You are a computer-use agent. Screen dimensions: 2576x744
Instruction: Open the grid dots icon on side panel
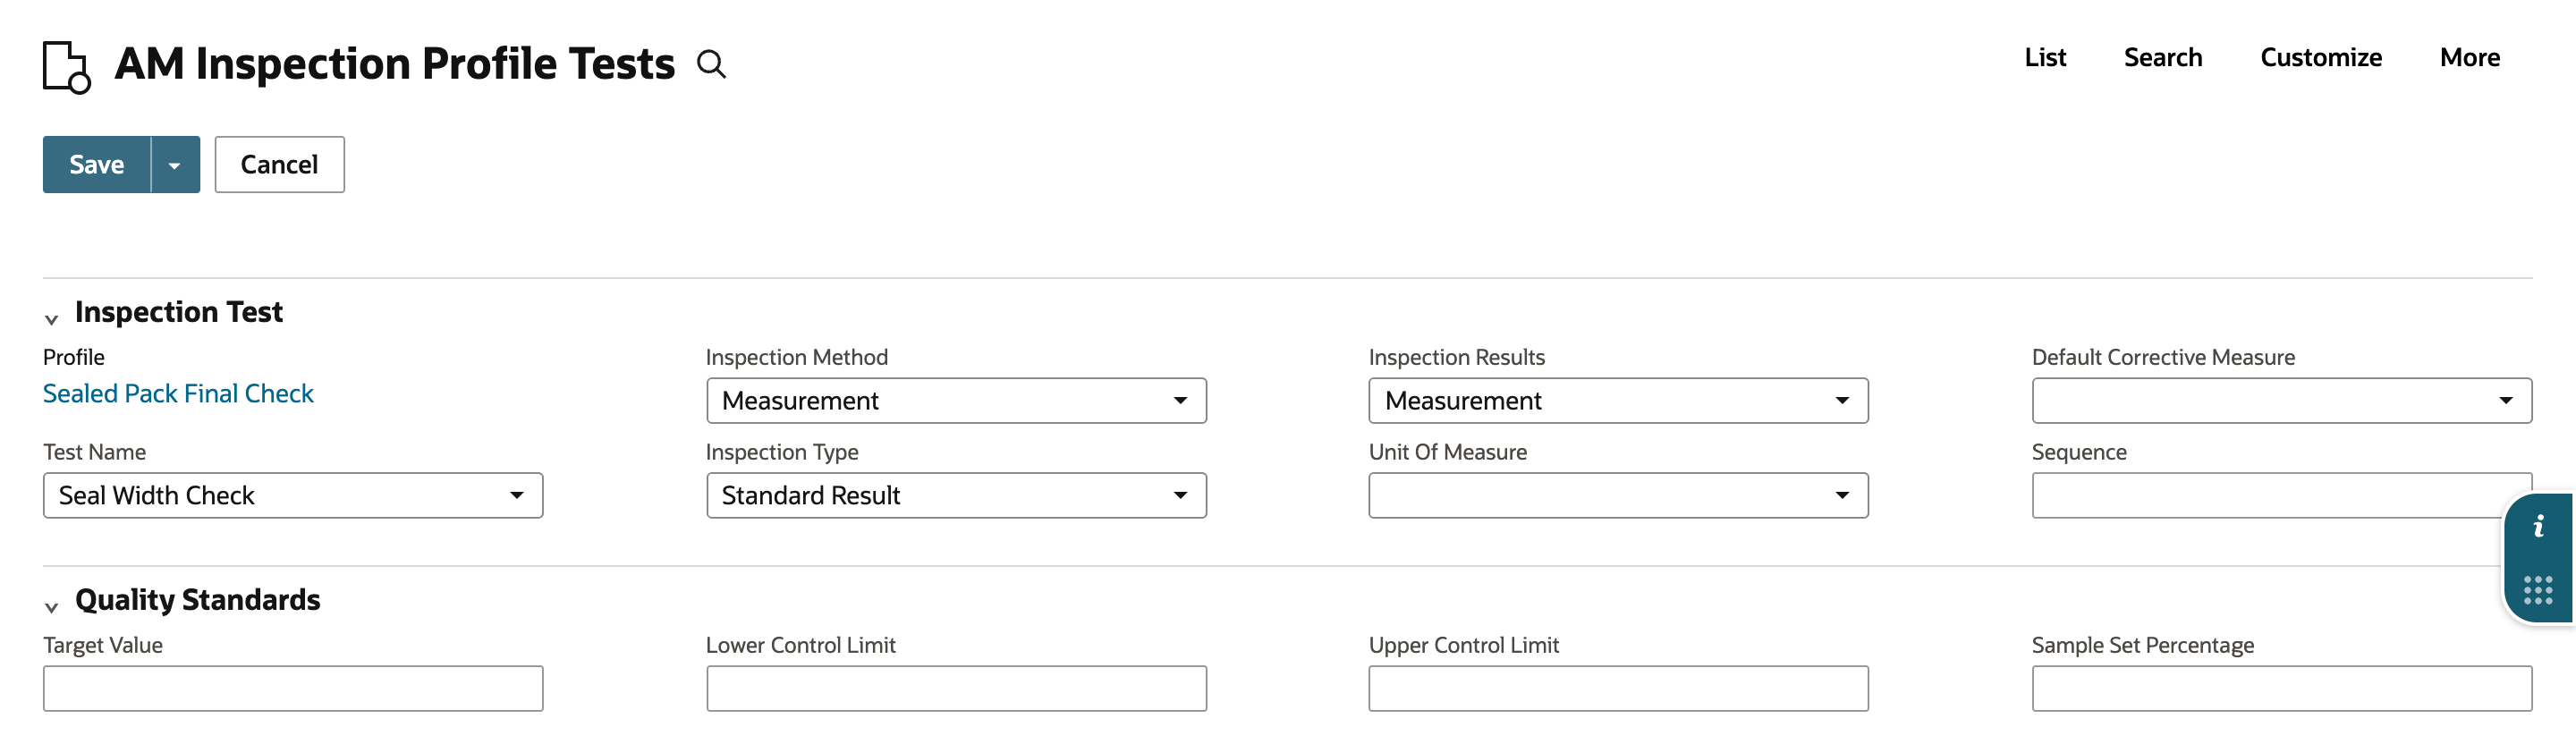click(2538, 590)
